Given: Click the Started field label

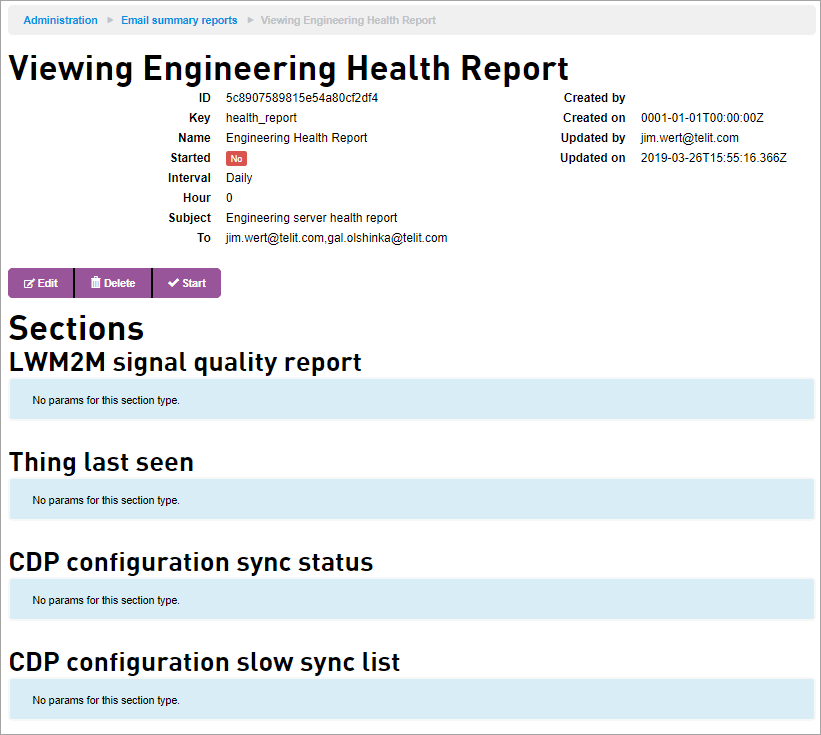Looking at the screenshot, I should point(191,158).
